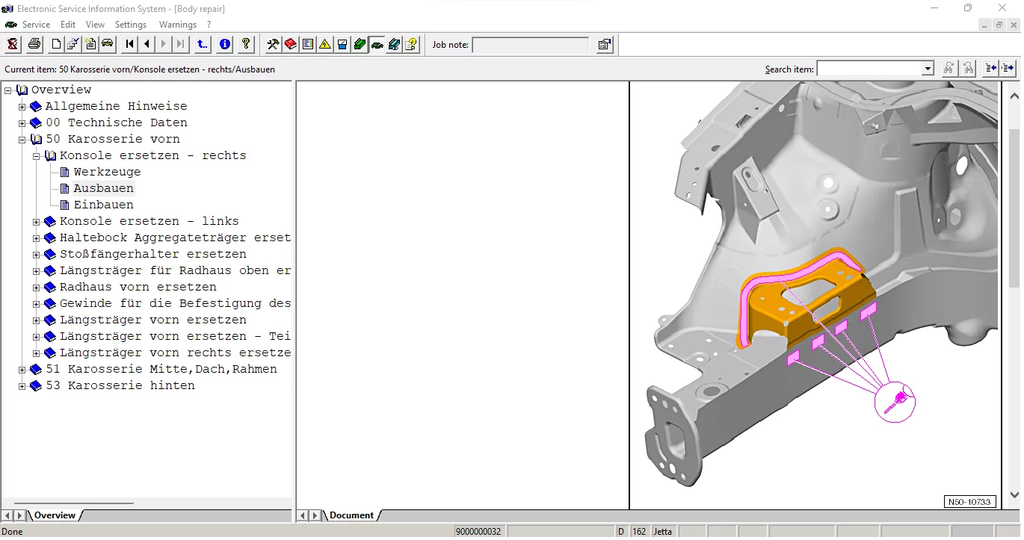Screen dimensions: 1024x540
Task: Collapse the 50 Karosserie vorn node
Action: pos(22,140)
